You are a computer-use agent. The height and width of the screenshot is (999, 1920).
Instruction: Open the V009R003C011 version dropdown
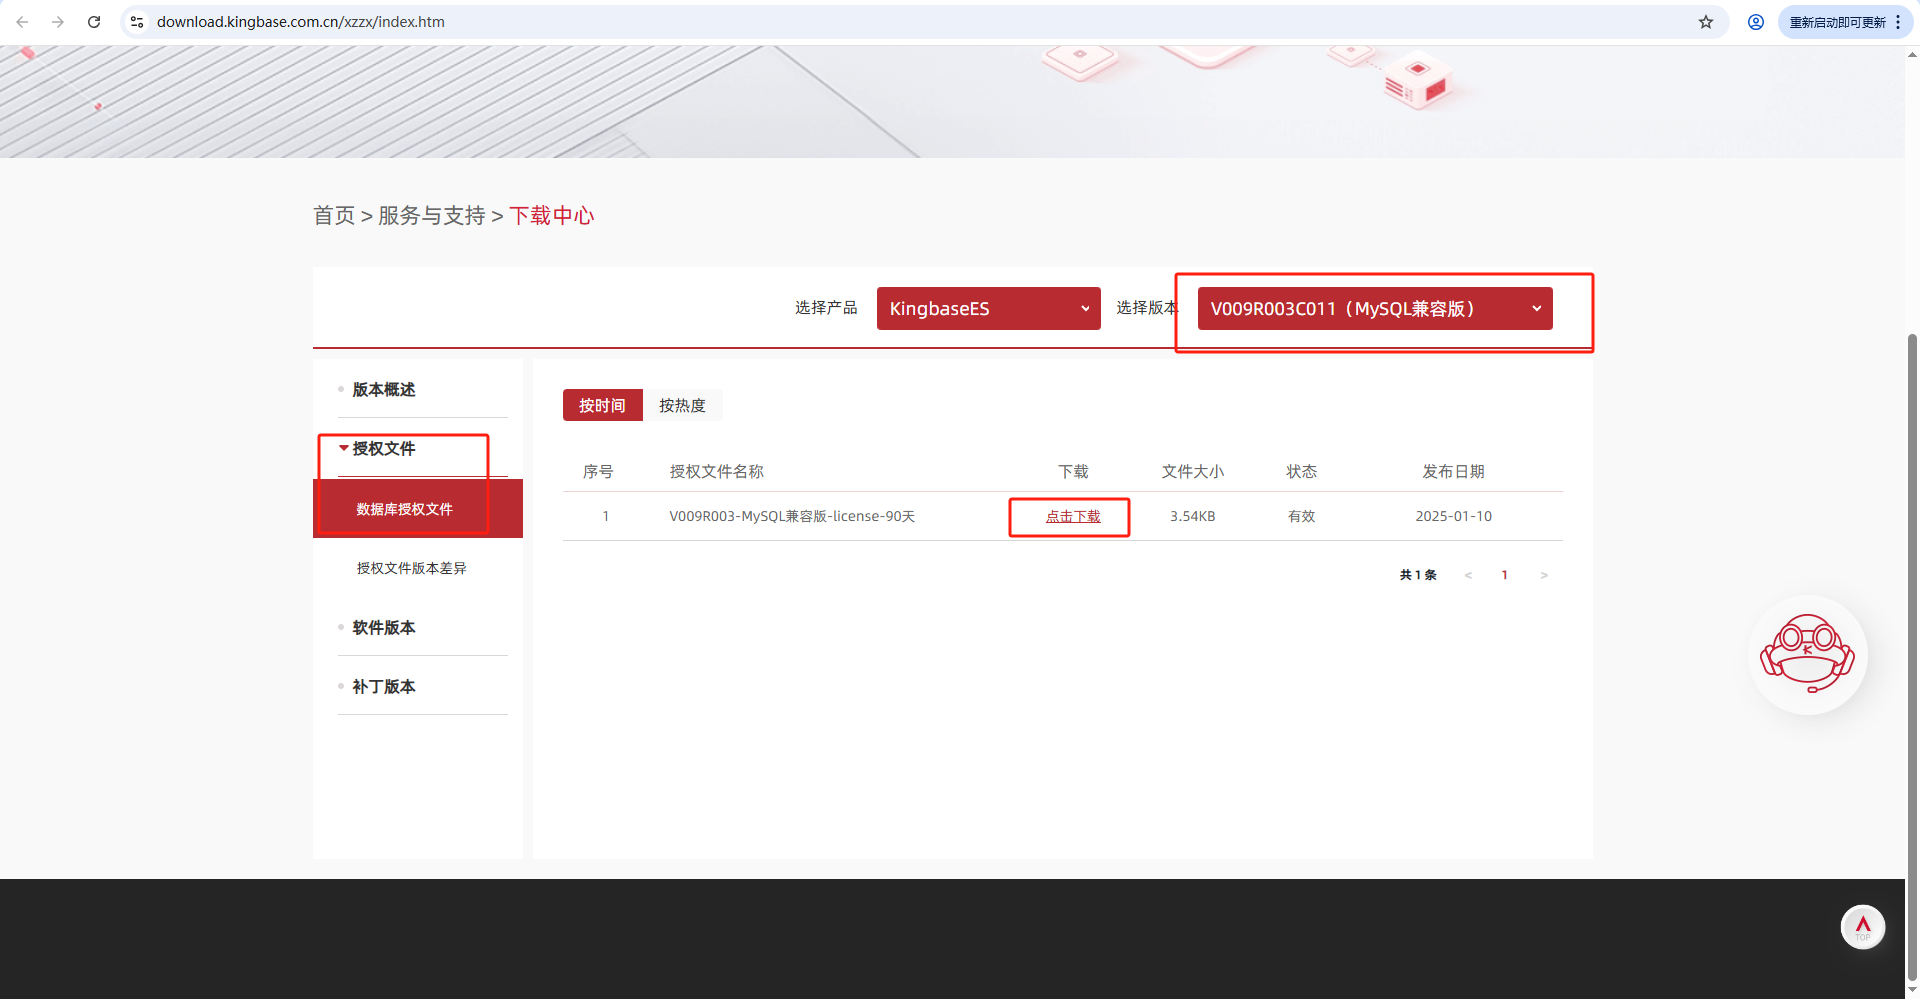tap(1375, 309)
